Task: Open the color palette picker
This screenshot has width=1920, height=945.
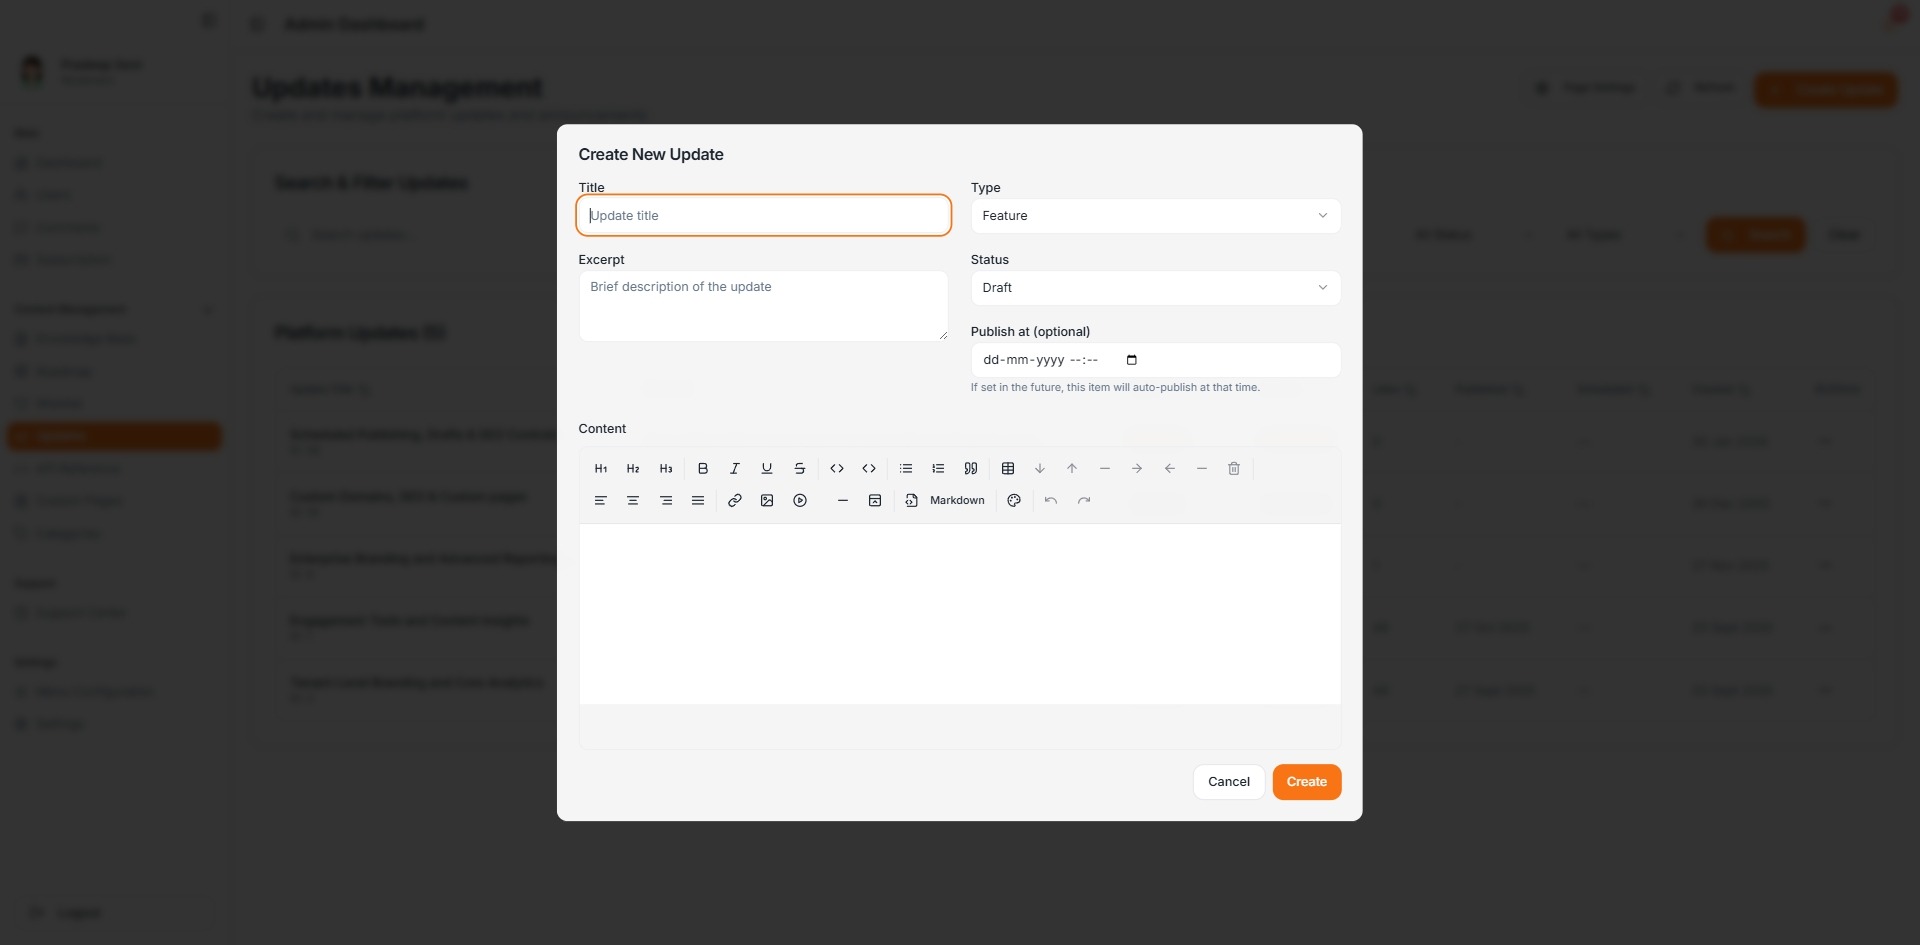Action: pos(1014,501)
